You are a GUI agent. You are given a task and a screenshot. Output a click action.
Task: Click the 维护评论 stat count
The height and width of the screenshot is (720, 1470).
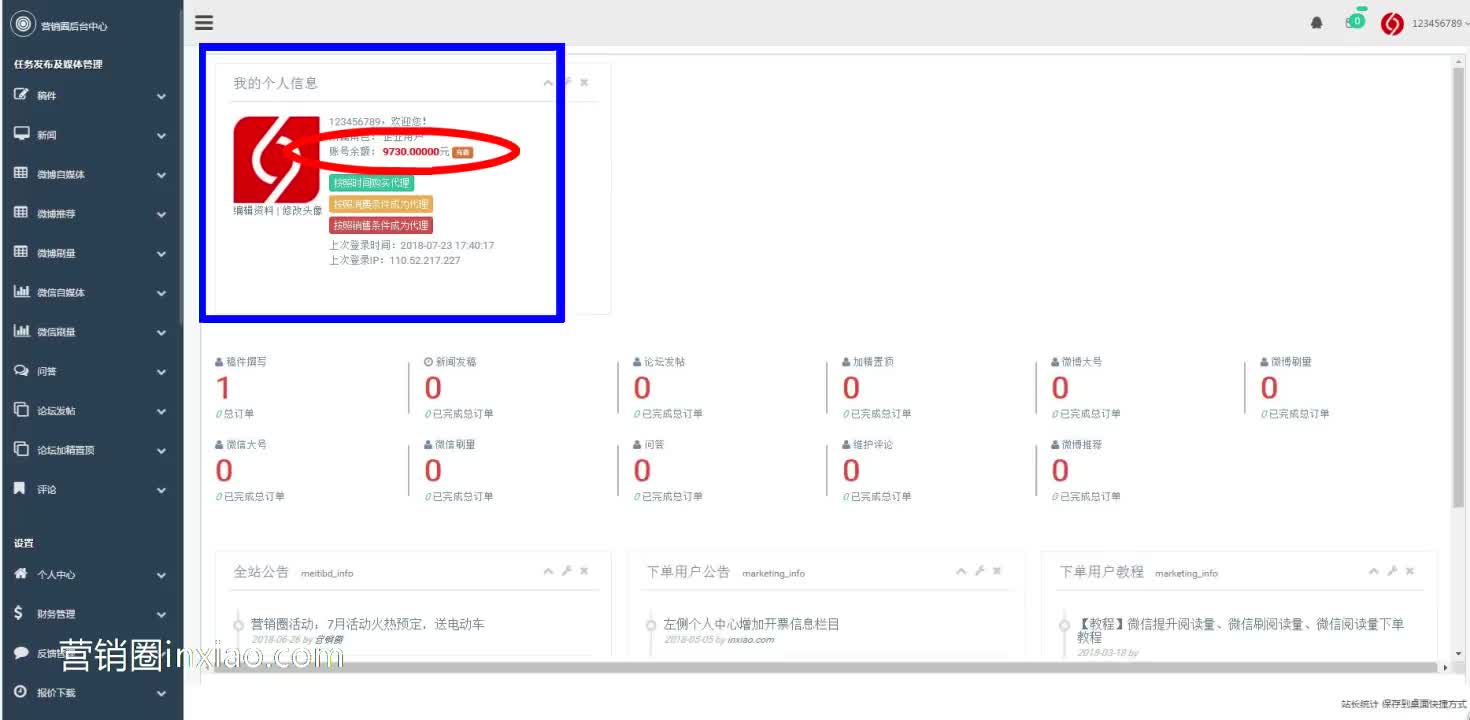851,471
